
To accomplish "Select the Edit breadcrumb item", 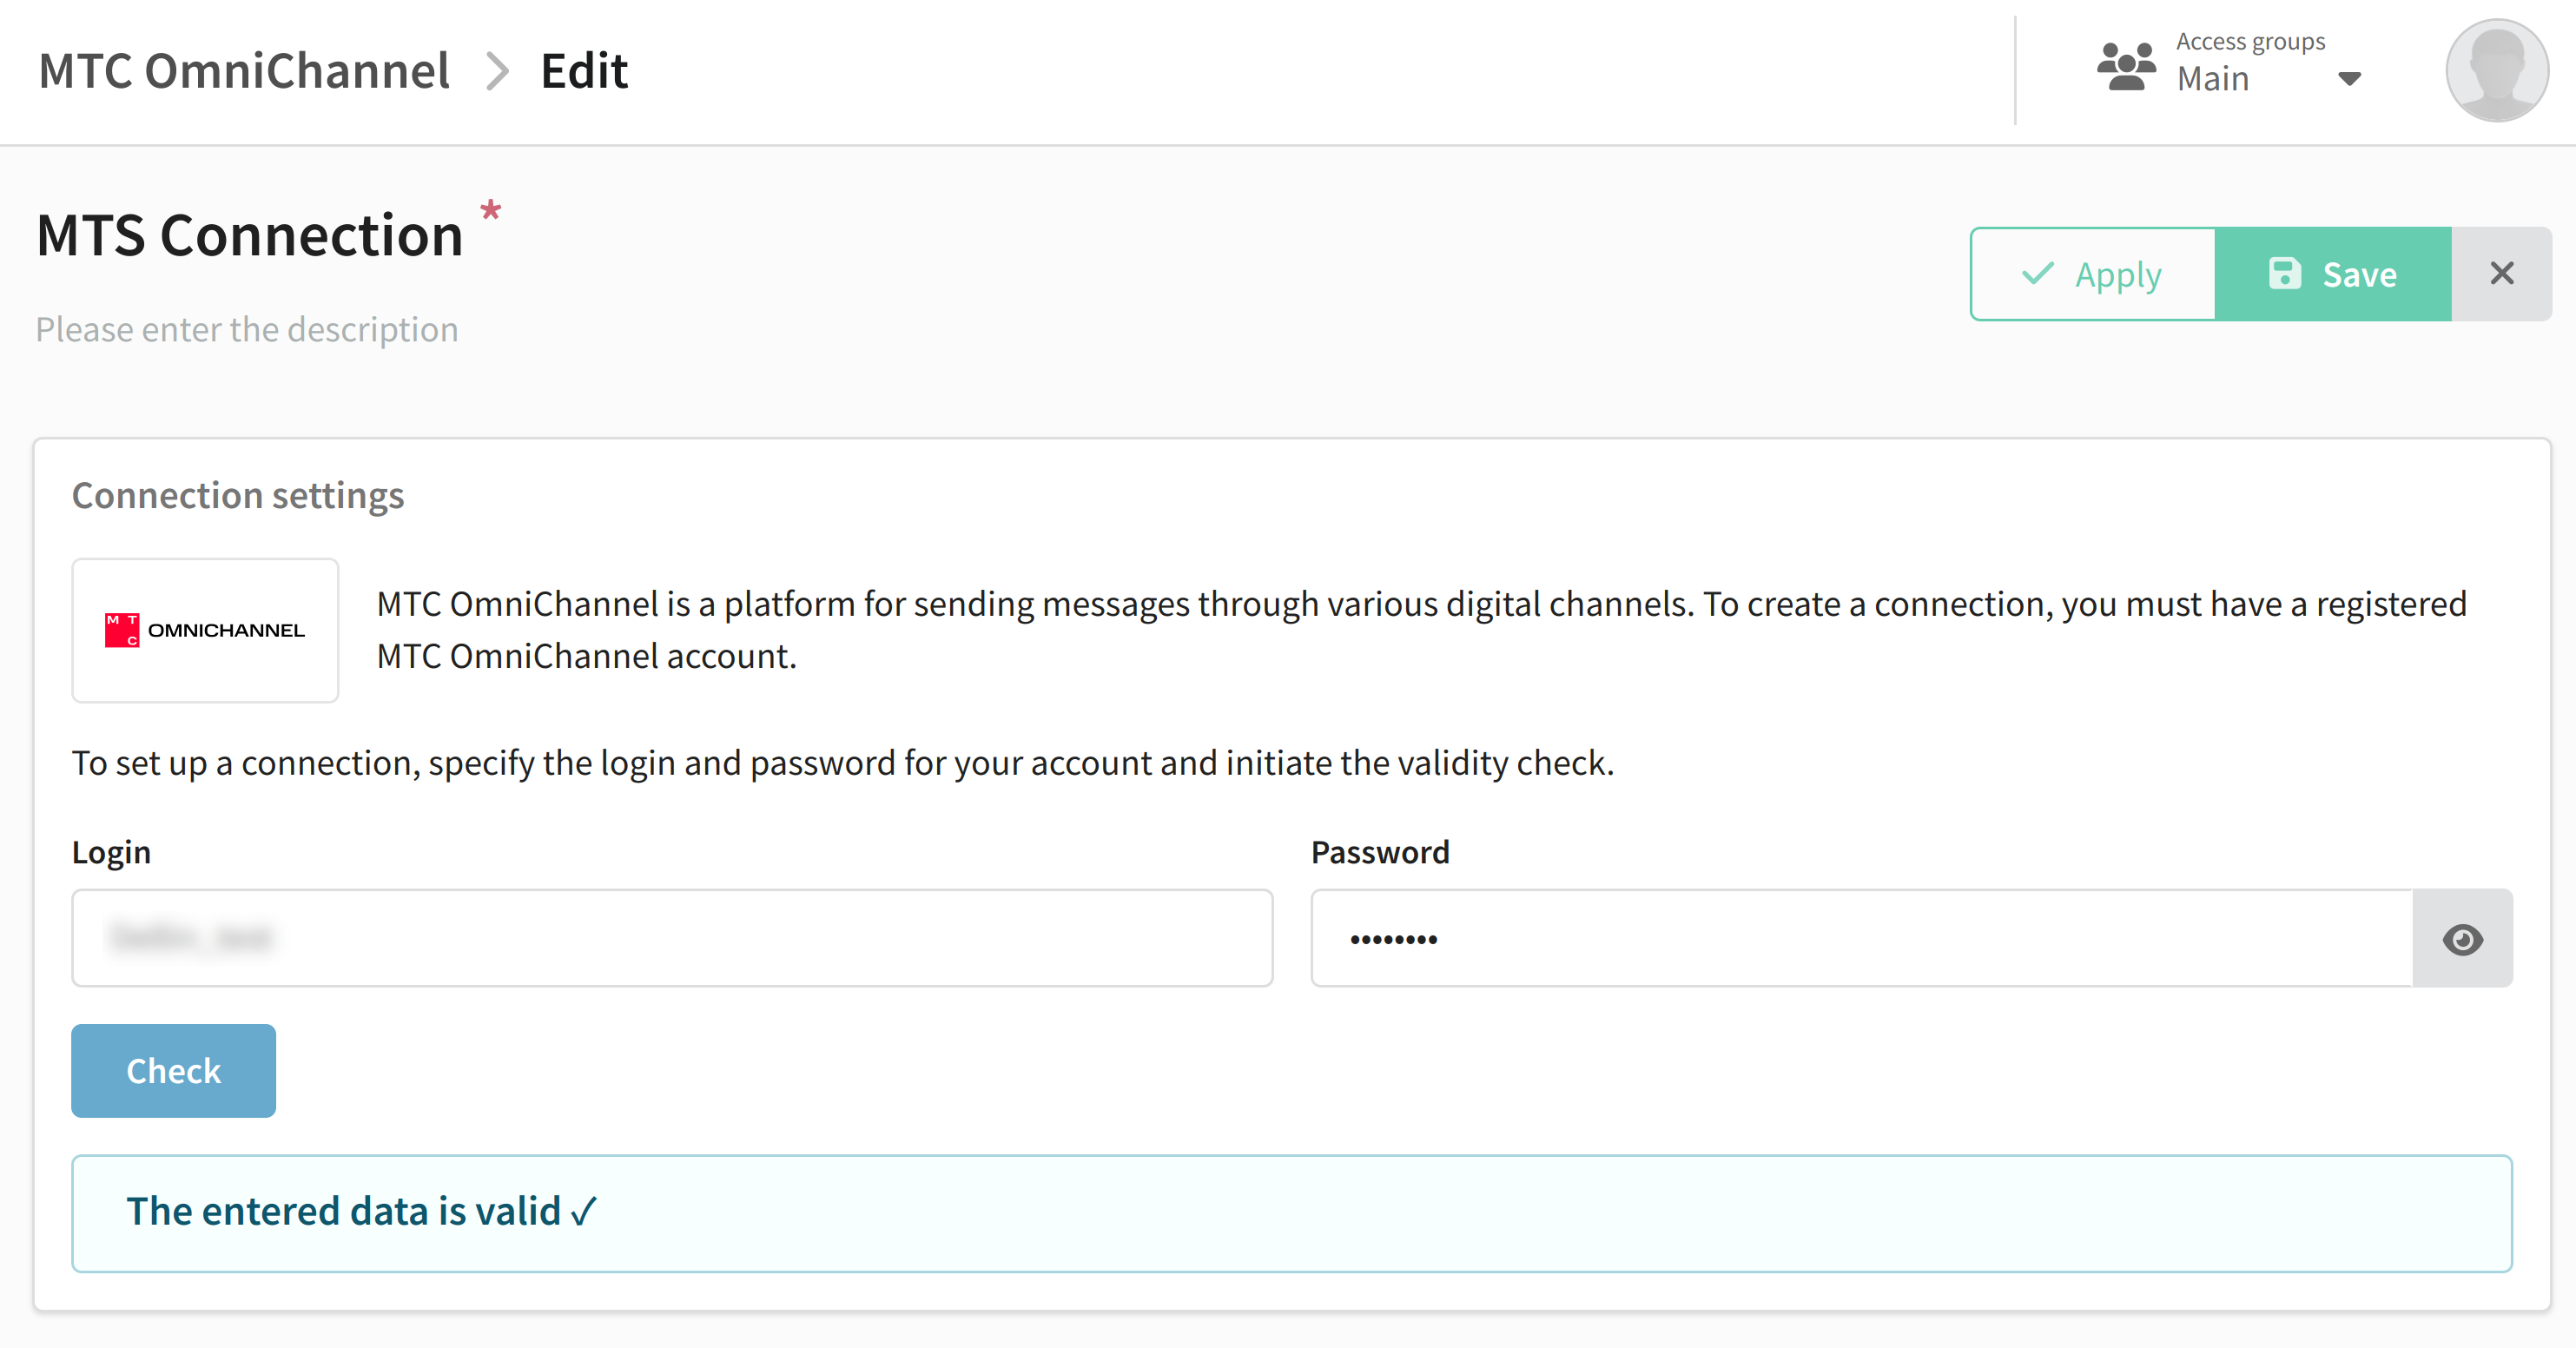I will point(584,71).
